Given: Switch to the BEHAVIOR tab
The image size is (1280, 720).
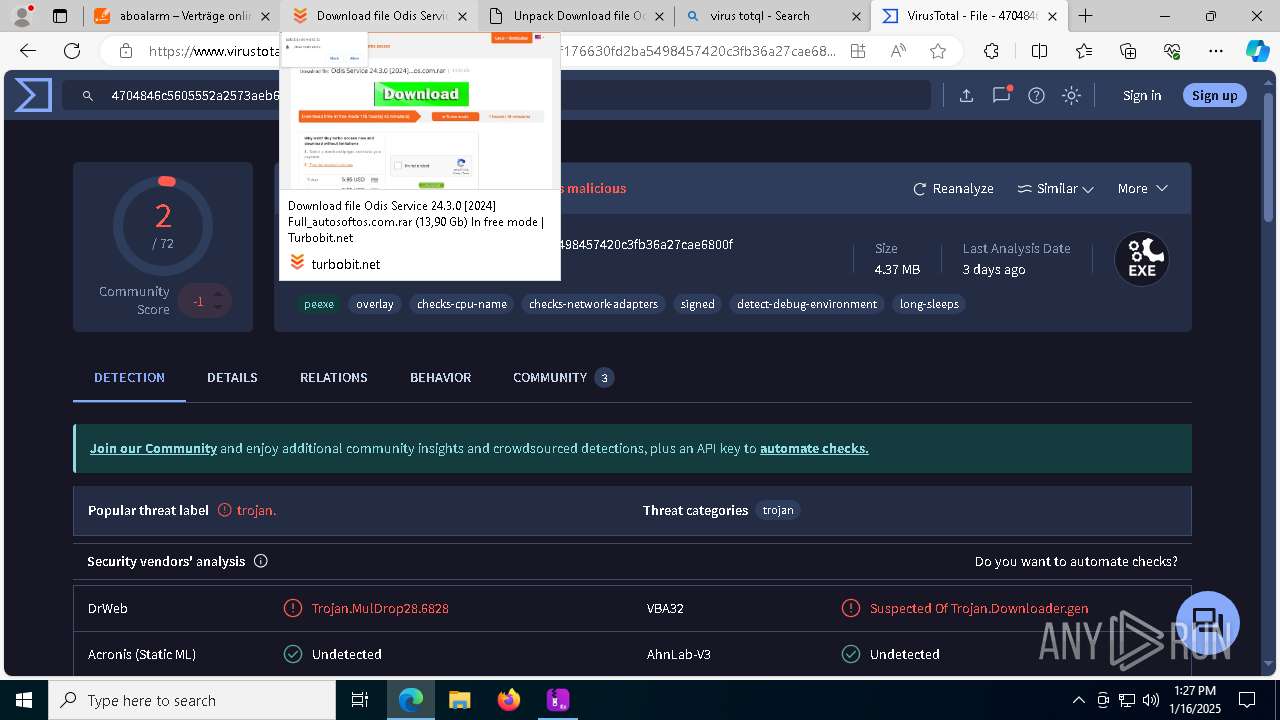Looking at the screenshot, I should [440, 377].
